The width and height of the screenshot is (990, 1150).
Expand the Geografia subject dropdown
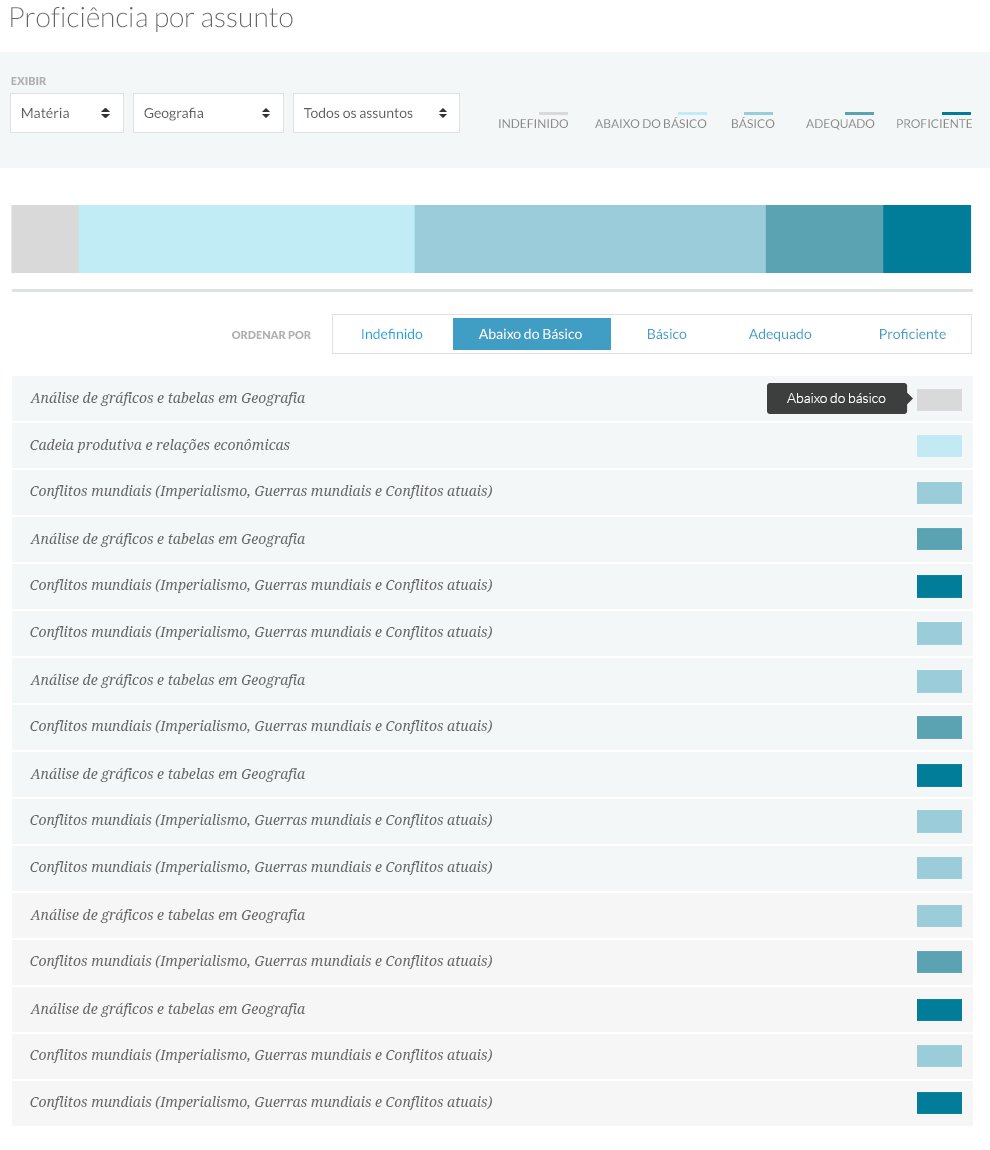click(207, 113)
